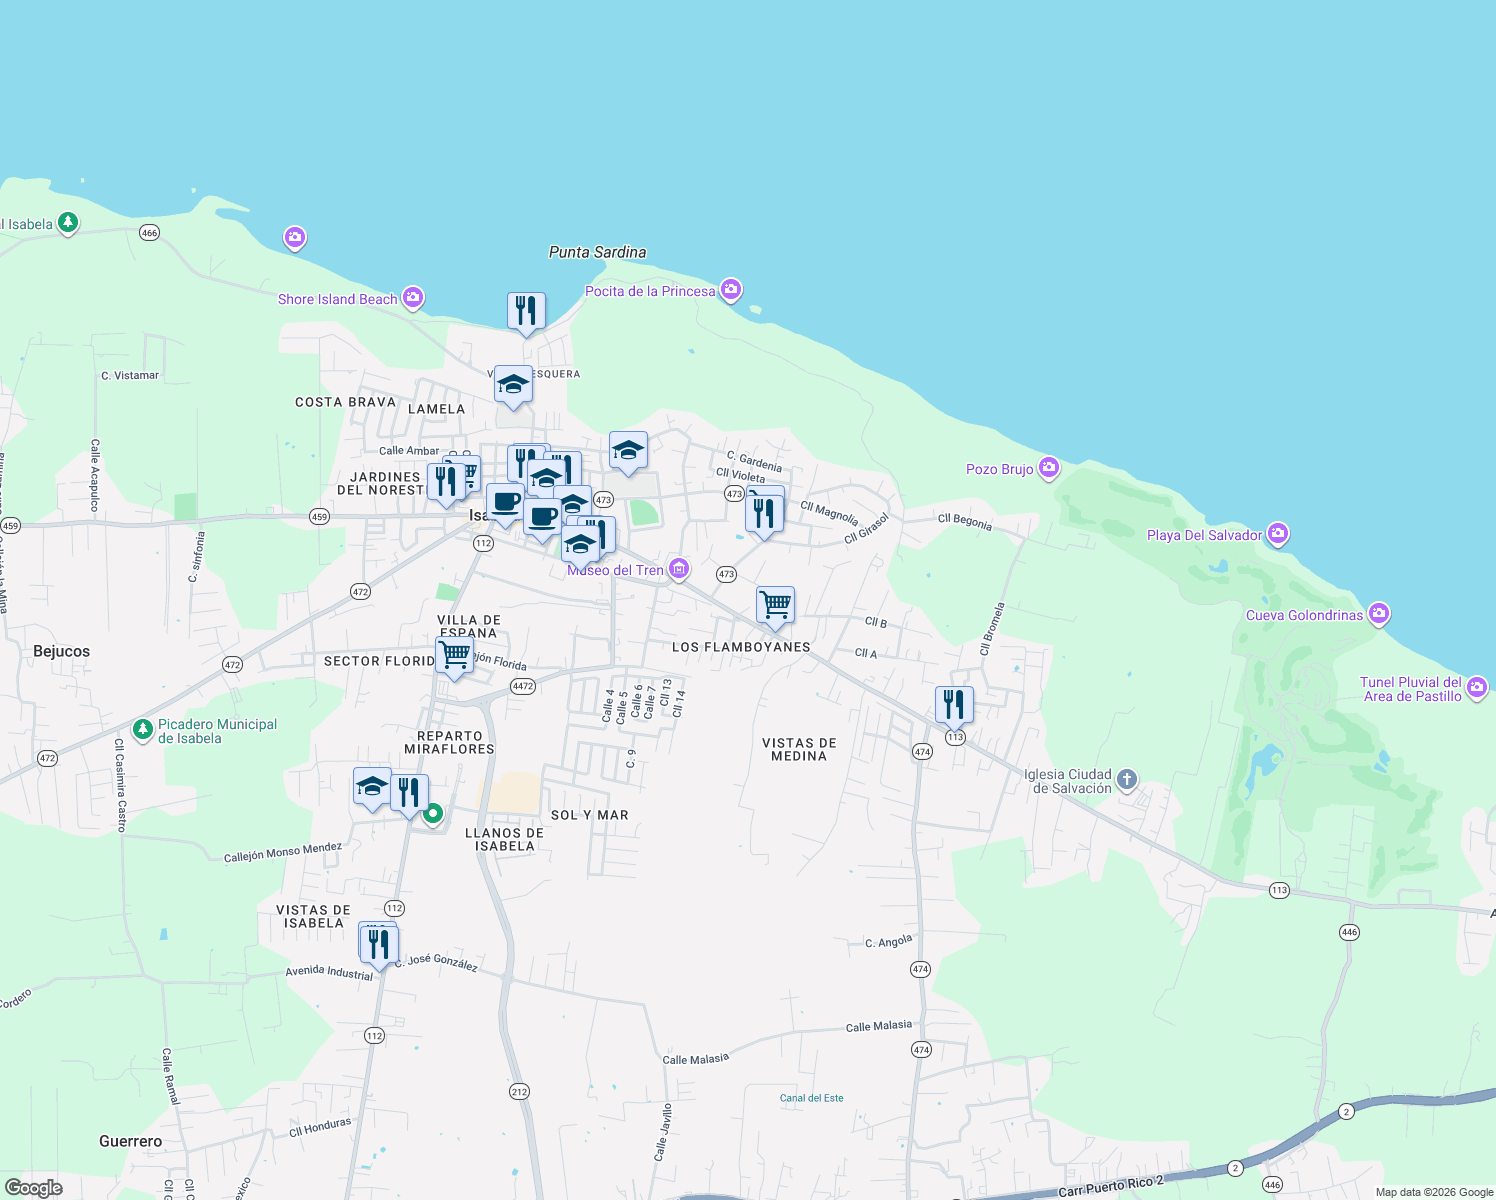This screenshot has height=1200, width=1496.
Task: Click the Llanos de Isabela label
Action: pos(505,839)
